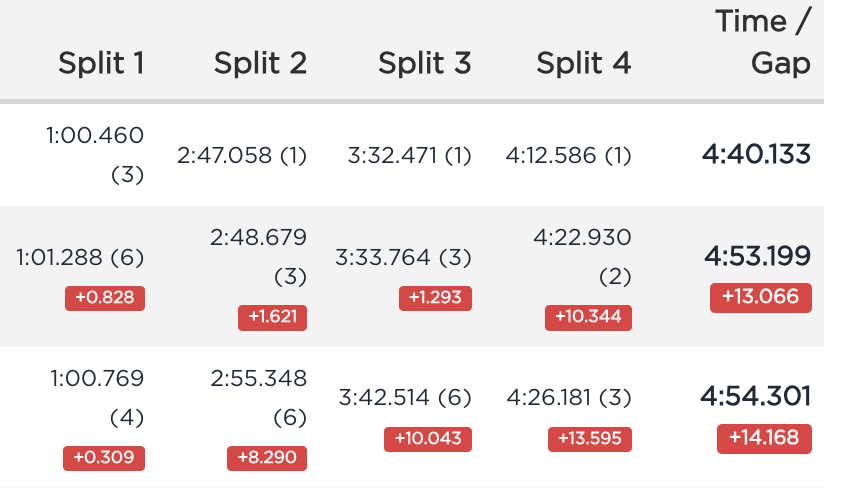
Task: Click the +10.344 split gap badge
Action: [588, 318]
